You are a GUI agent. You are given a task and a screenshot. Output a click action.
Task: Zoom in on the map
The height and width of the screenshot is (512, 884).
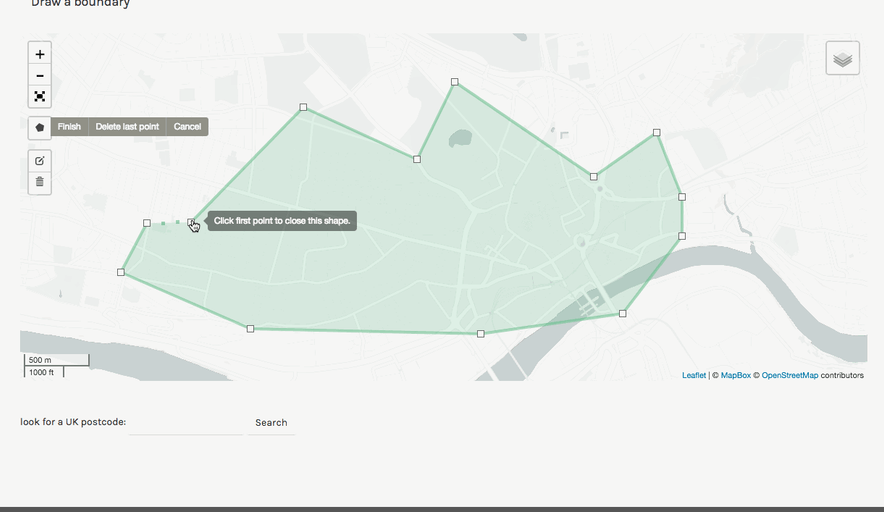point(40,55)
